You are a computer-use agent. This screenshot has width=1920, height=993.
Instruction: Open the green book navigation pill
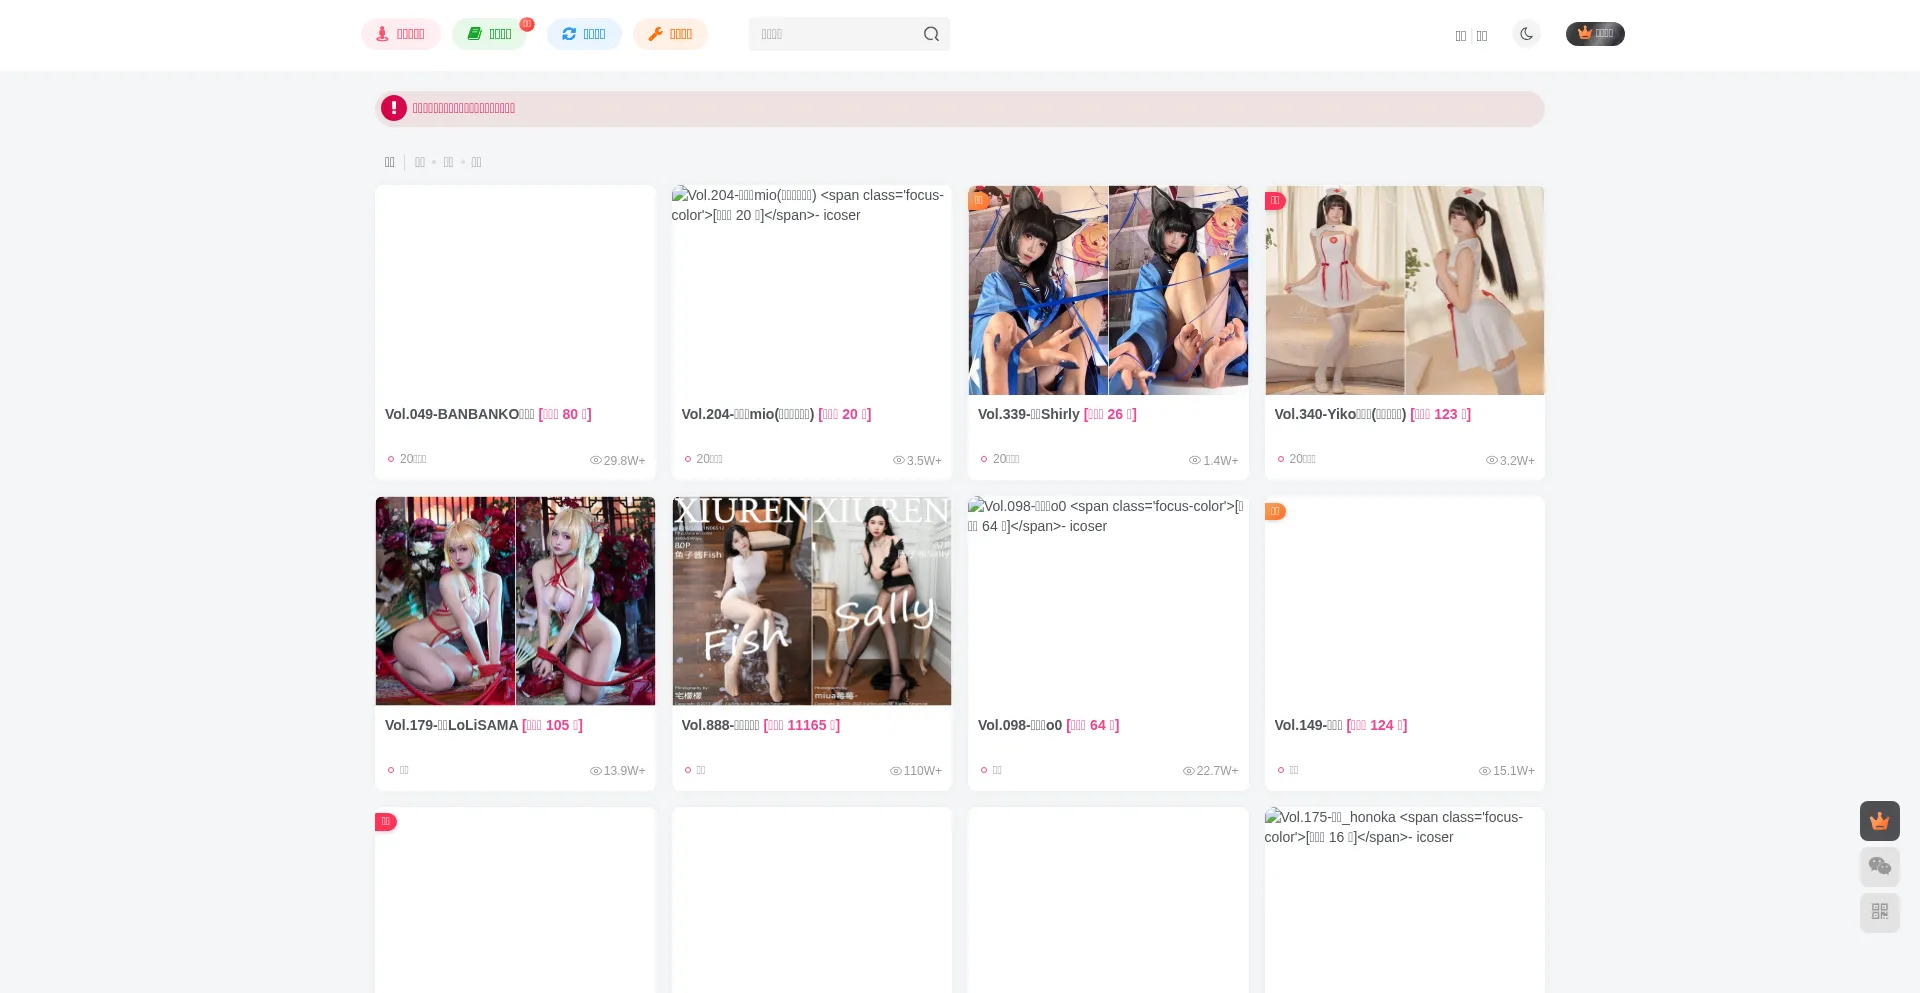pos(489,34)
